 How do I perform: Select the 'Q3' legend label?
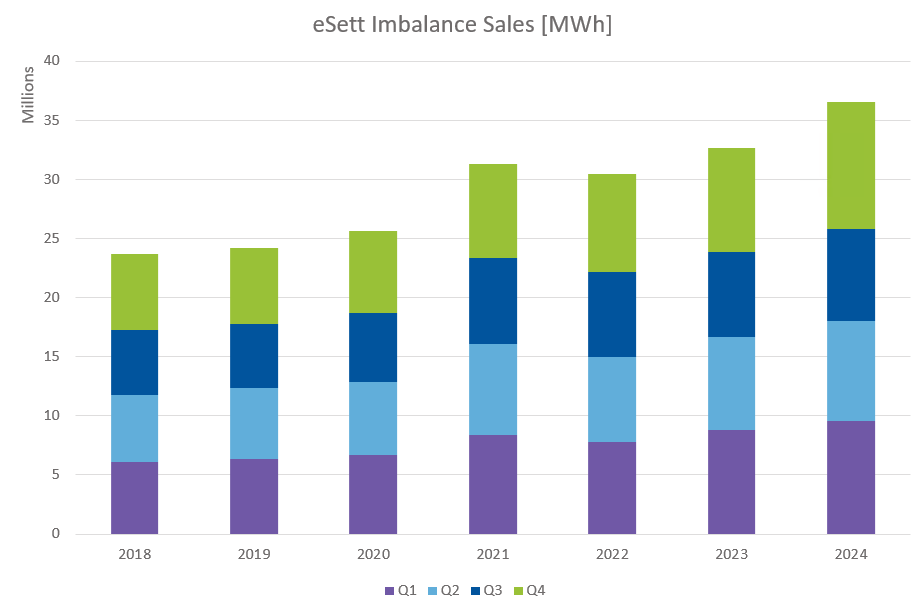pyautogui.click(x=493, y=590)
